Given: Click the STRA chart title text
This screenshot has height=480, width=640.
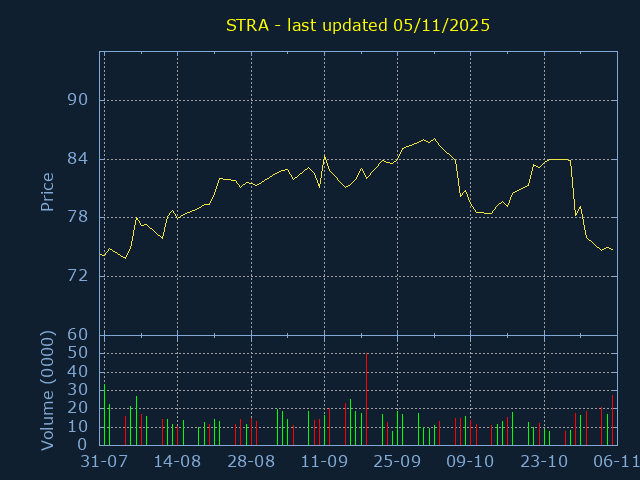Looking at the screenshot, I should coord(358,25).
